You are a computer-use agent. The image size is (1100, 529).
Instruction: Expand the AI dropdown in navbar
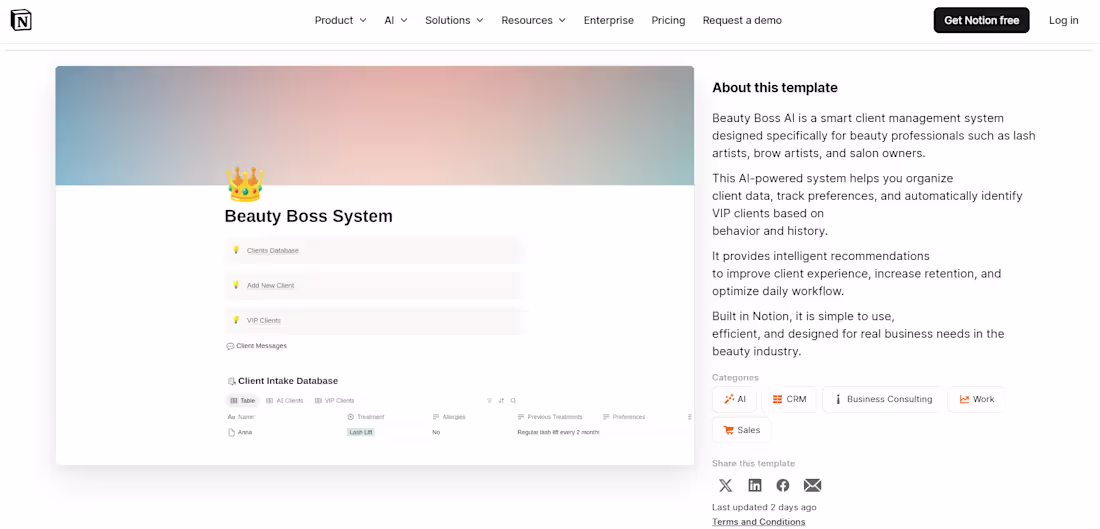pos(396,20)
